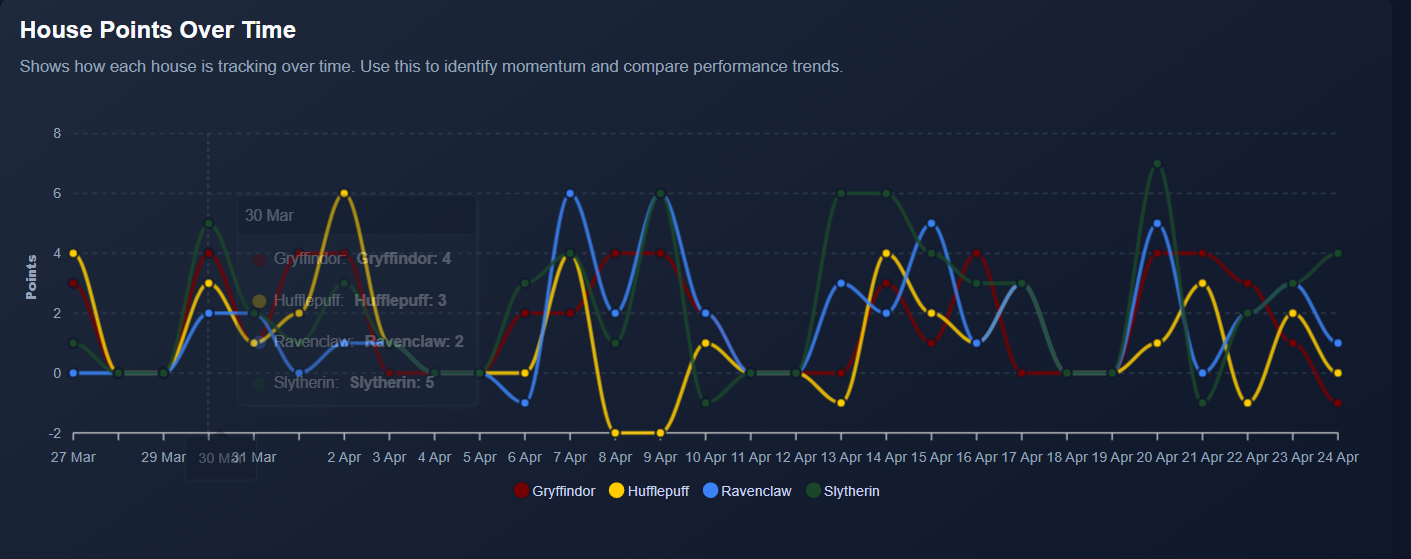Viewport: 1411px width, 559px height.
Task: Click the '9 Apr' x-axis label
Action: click(660, 457)
